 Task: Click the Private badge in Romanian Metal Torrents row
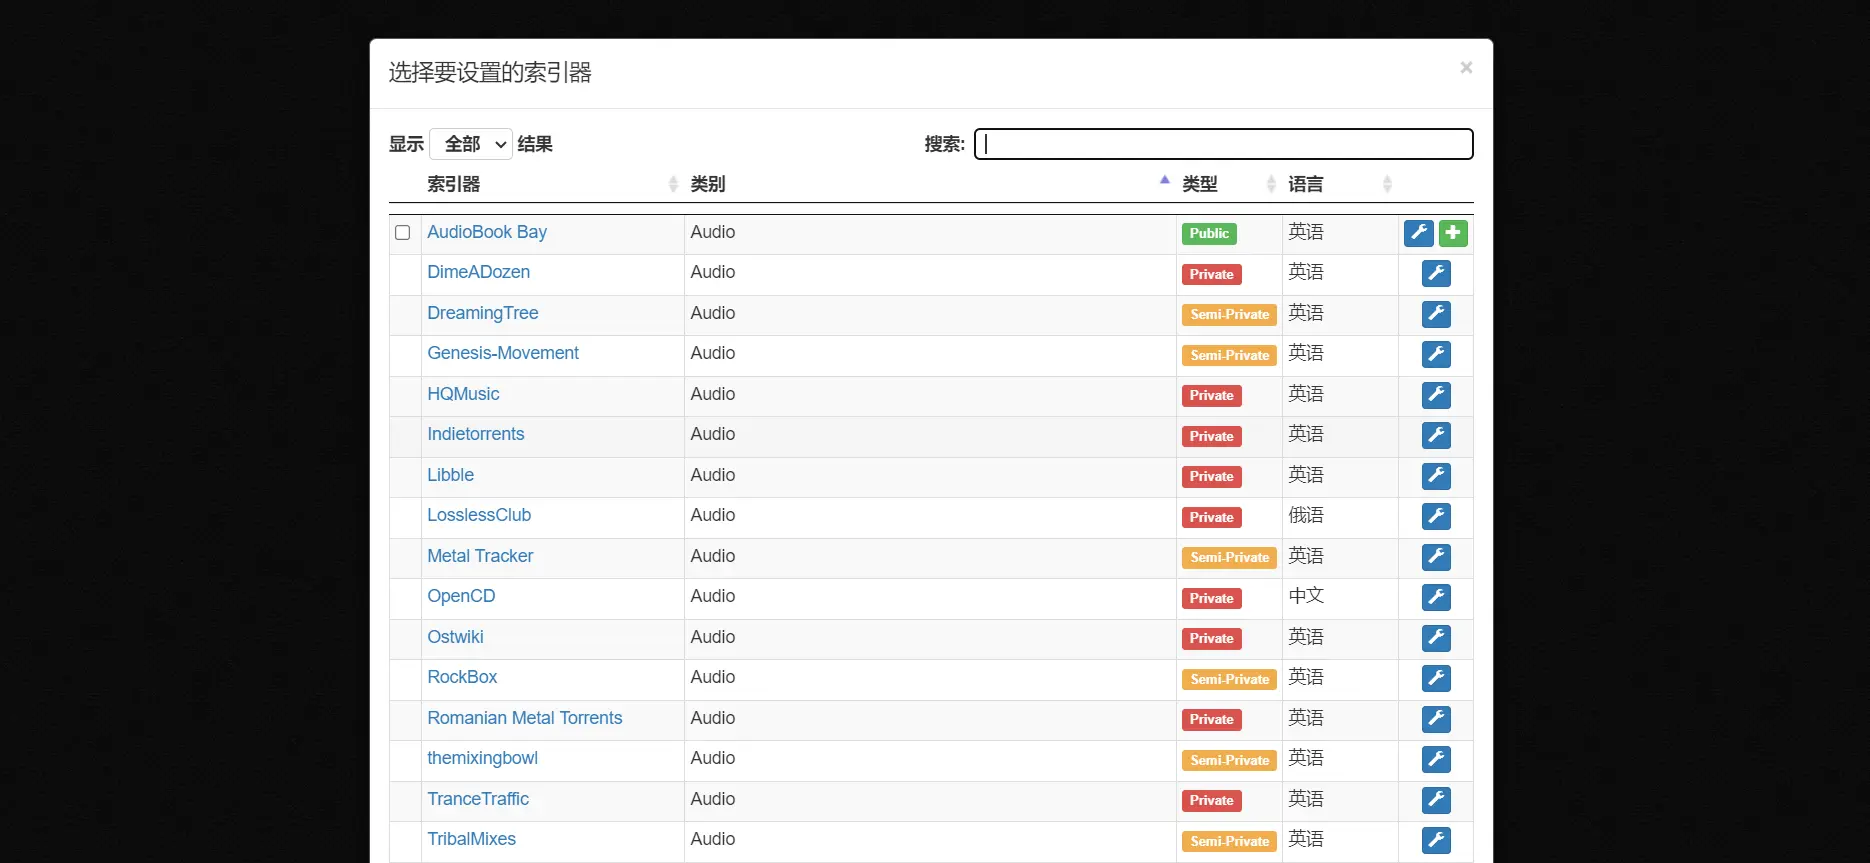click(1211, 720)
